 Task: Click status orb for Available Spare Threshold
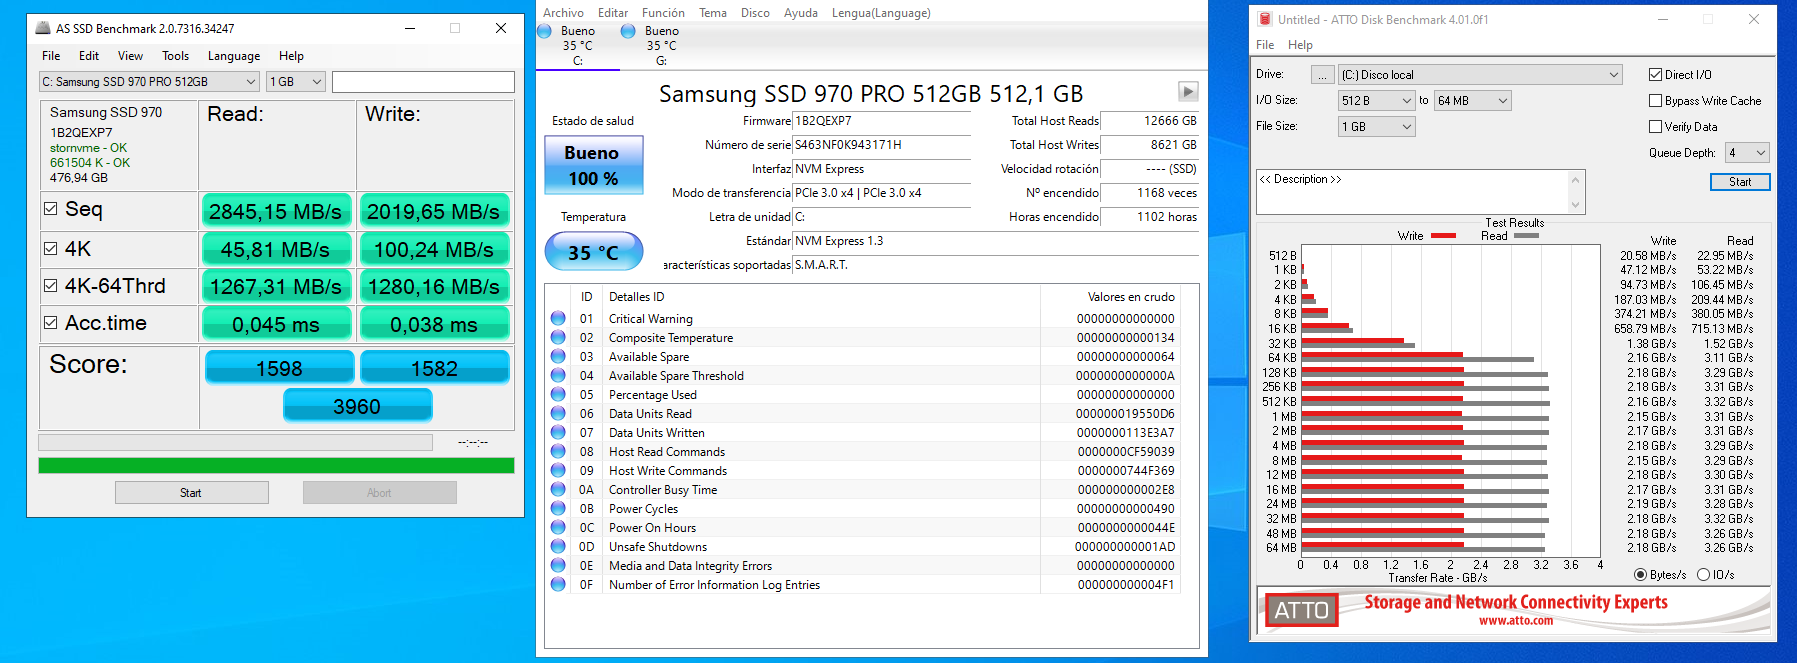coord(558,375)
